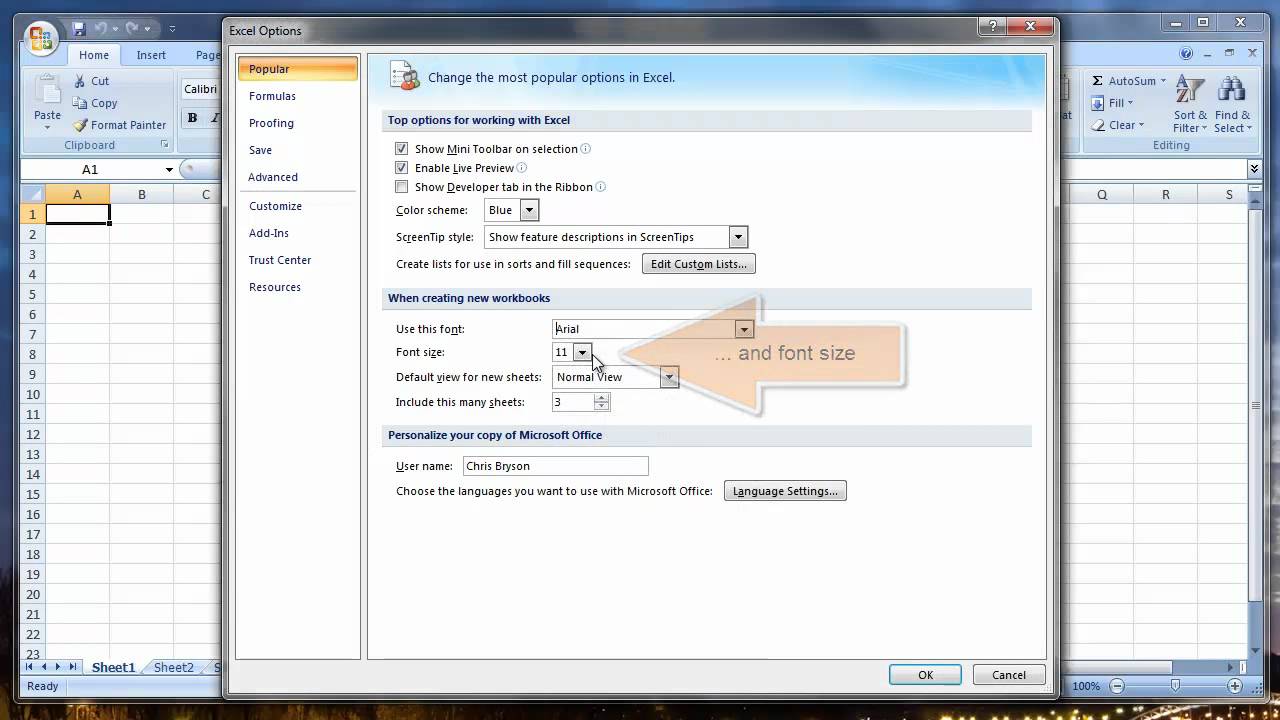Click the Save icon in Quick Access Toolbar

(x=79, y=29)
